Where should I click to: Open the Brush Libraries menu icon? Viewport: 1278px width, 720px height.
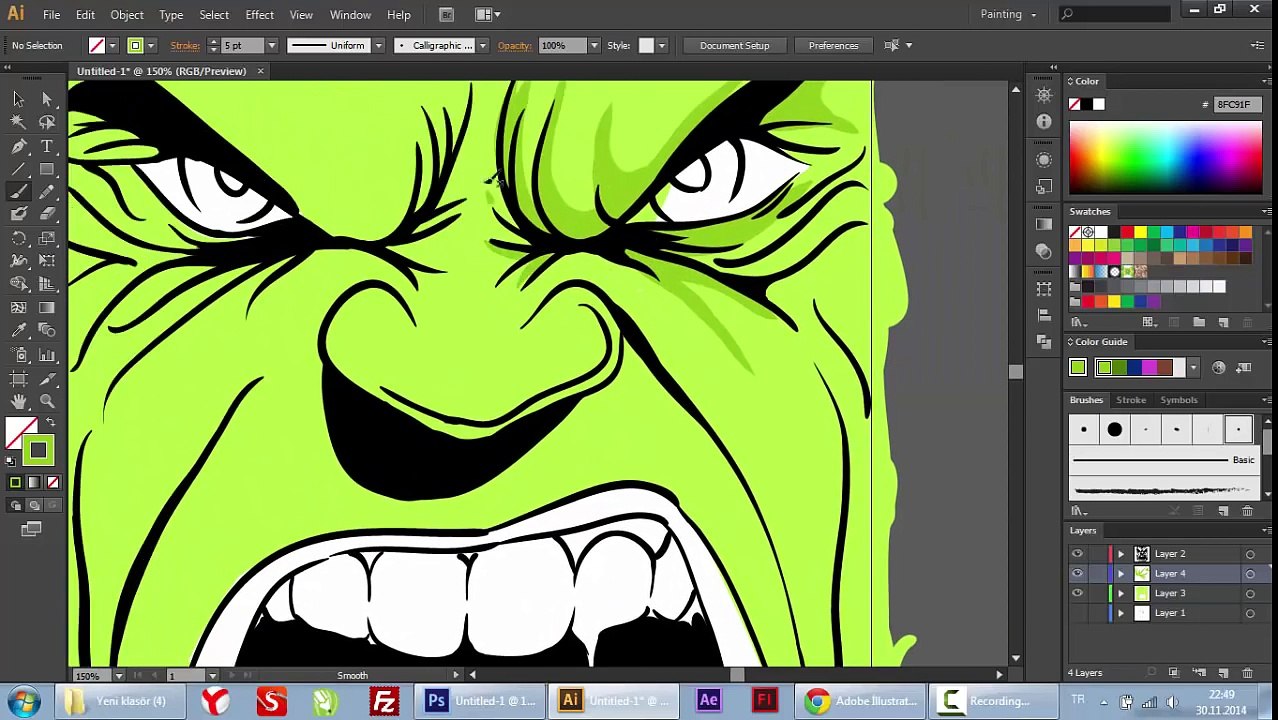[1079, 511]
